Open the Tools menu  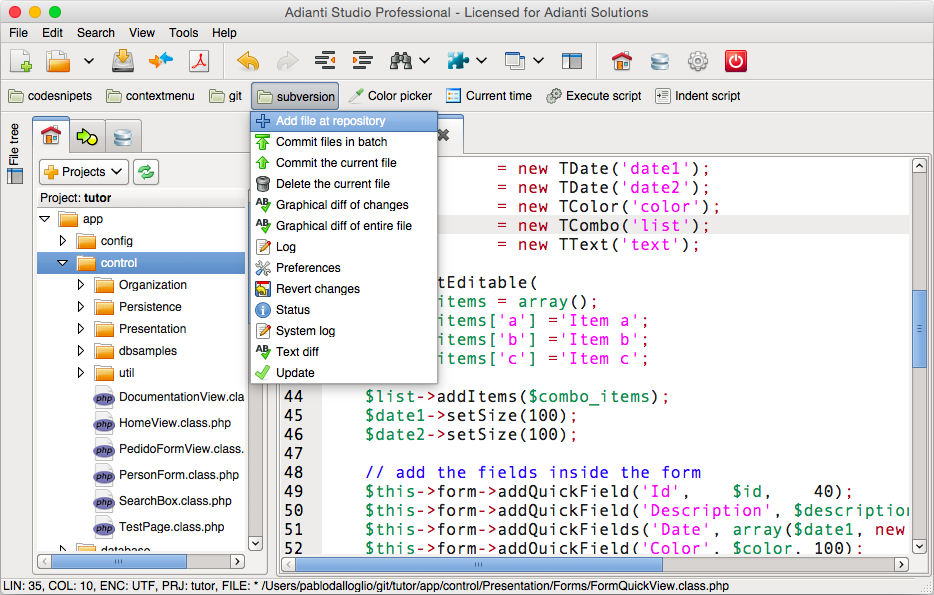coord(183,33)
